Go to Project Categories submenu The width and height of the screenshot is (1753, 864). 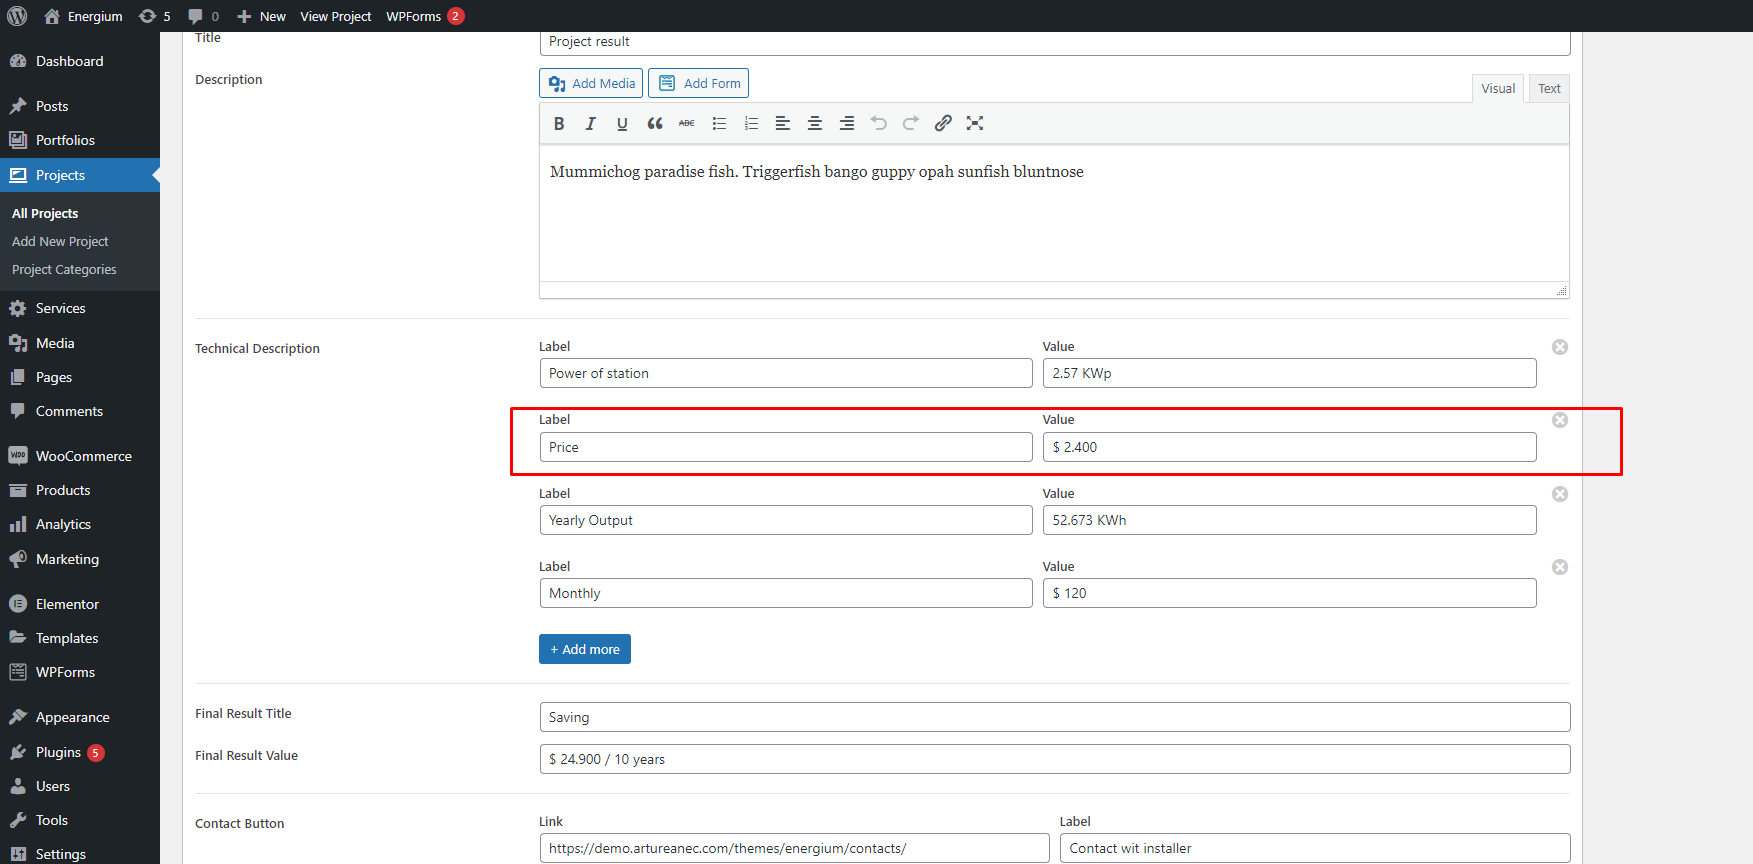coord(64,269)
